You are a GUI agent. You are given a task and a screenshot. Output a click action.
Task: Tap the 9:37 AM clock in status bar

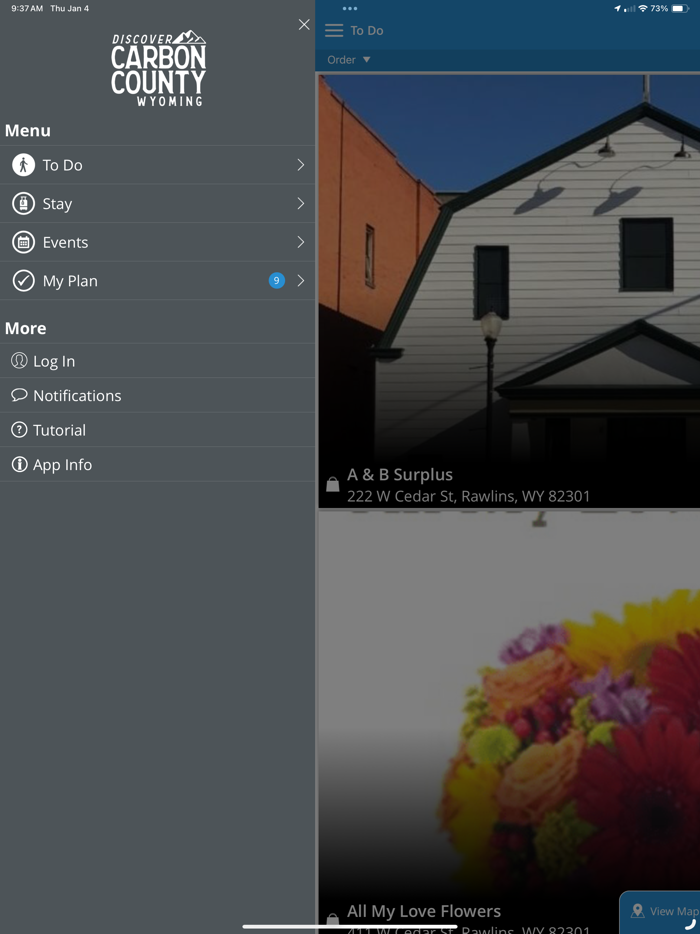(27, 8)
